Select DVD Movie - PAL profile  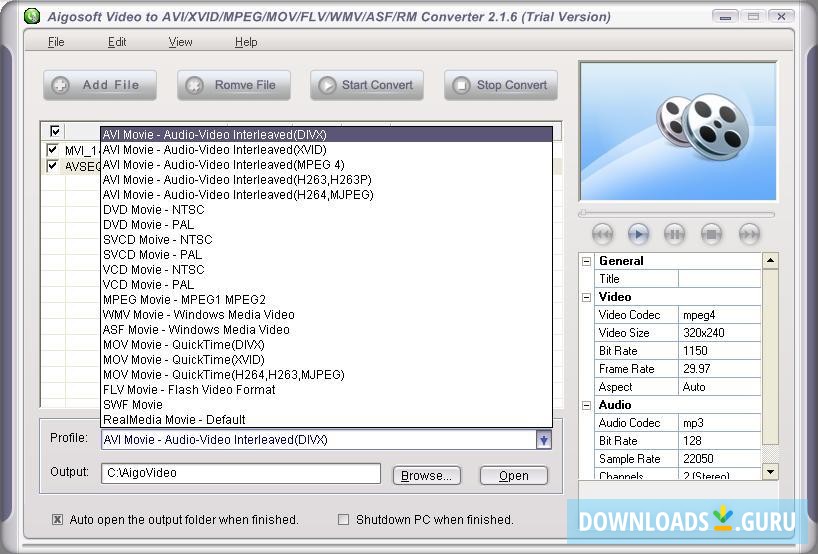pos(326,225)
